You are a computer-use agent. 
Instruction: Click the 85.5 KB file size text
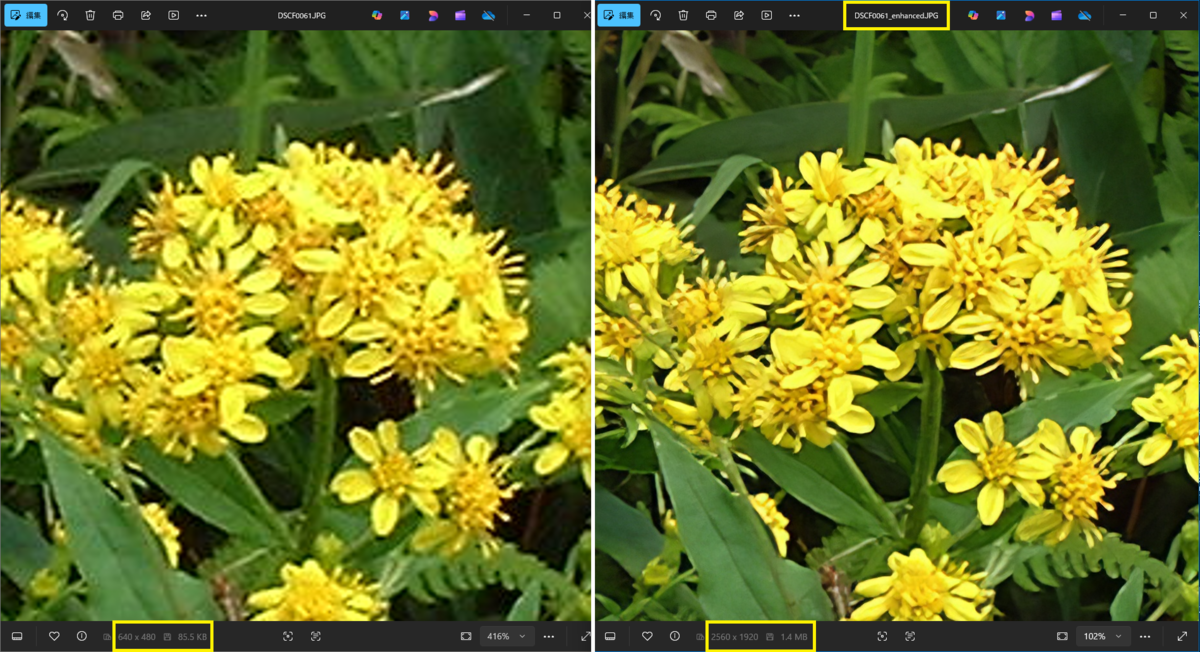(192, 637)
